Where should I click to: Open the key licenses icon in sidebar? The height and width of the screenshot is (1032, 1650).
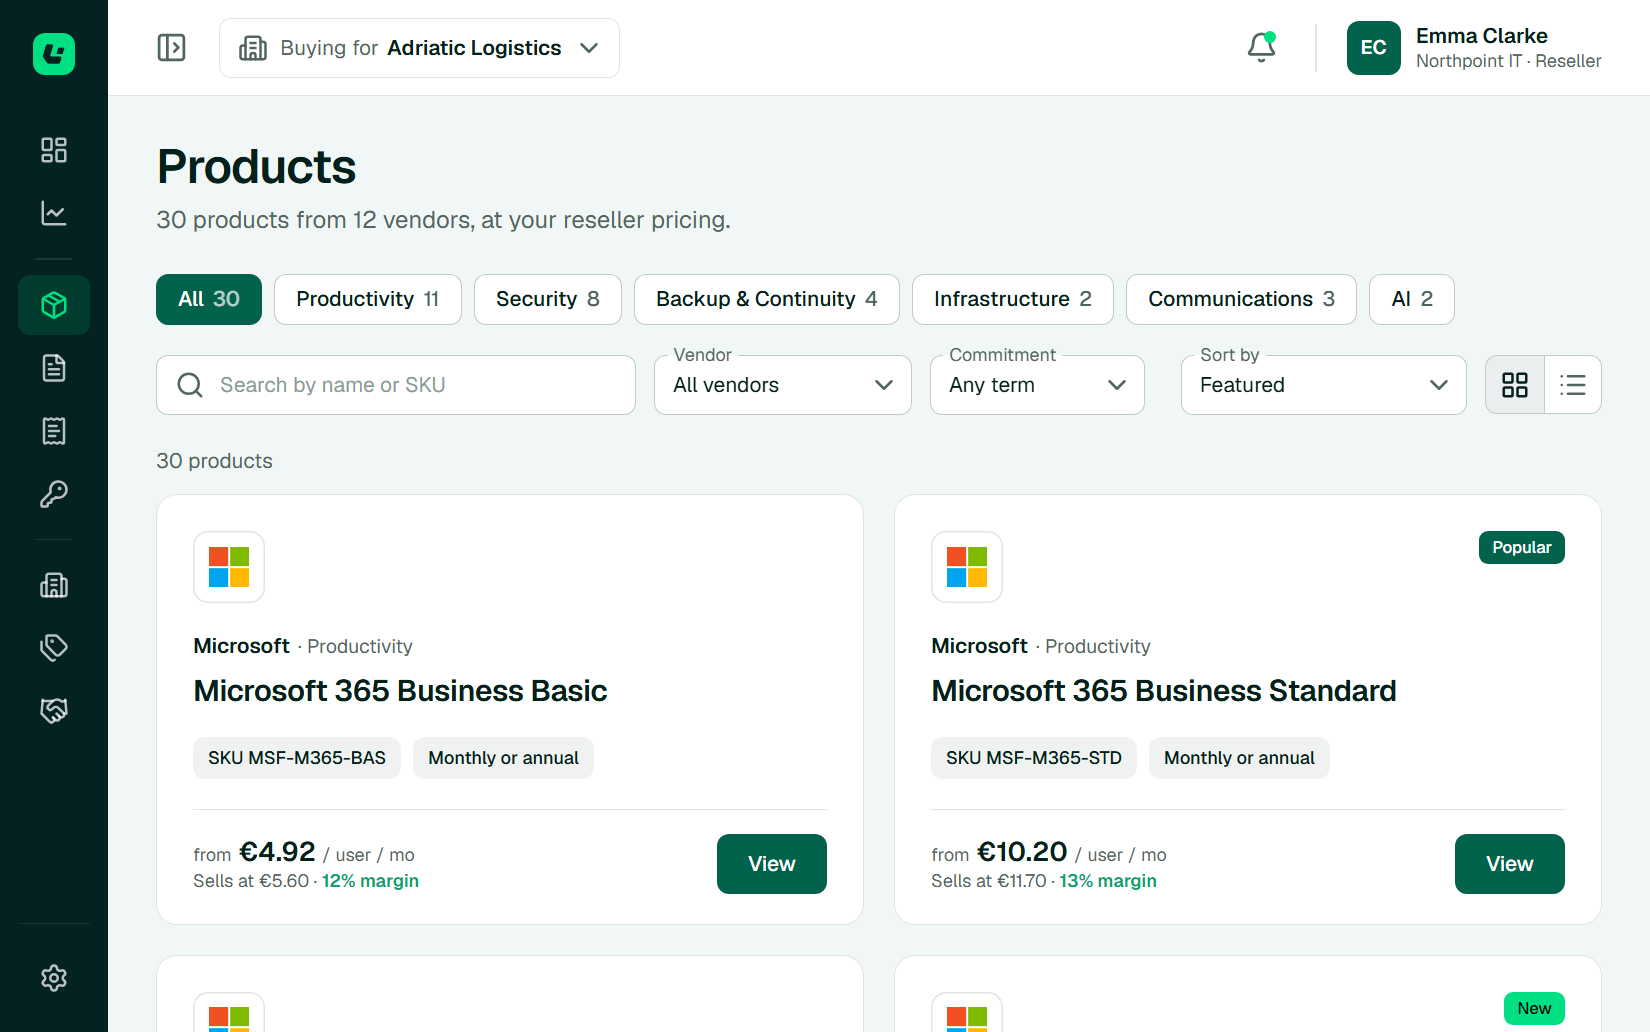click(54, 494)
